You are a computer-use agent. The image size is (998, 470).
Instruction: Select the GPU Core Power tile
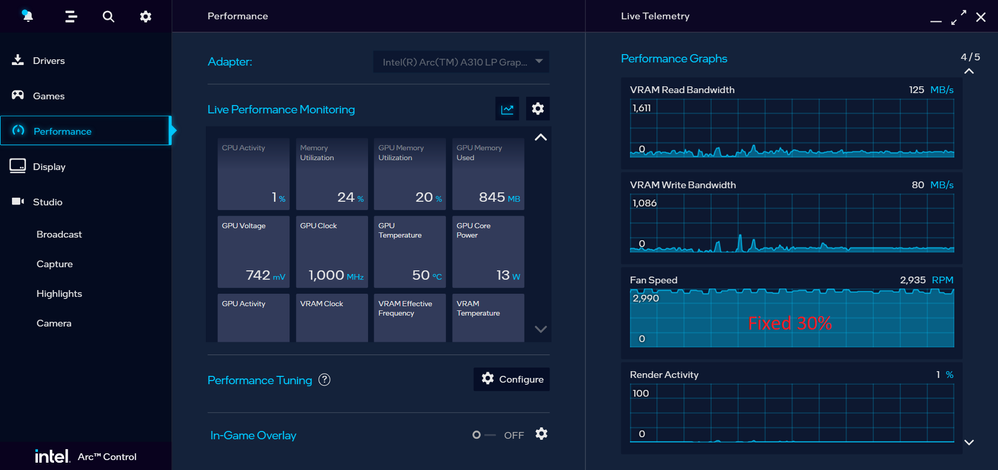coord(488,252)
